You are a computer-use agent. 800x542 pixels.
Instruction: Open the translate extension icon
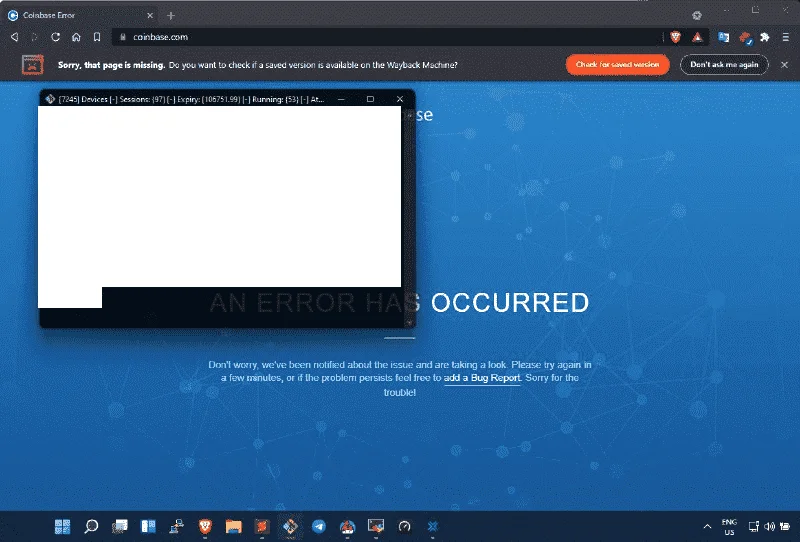click(723, 37)
